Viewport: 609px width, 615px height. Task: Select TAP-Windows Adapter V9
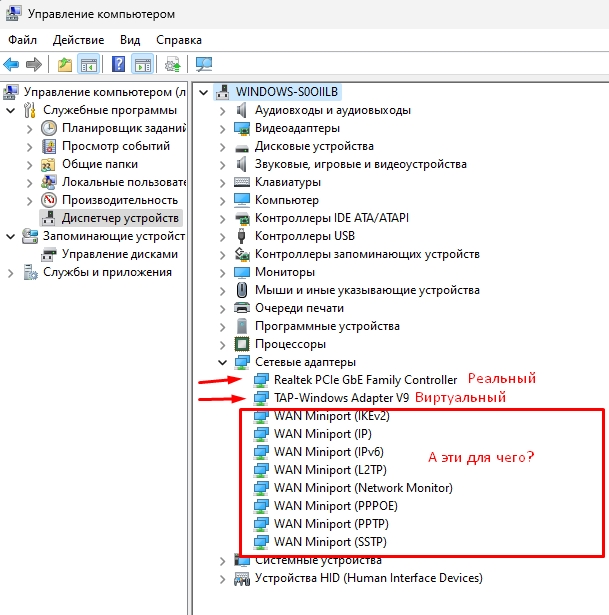click(x=341, y=398)
